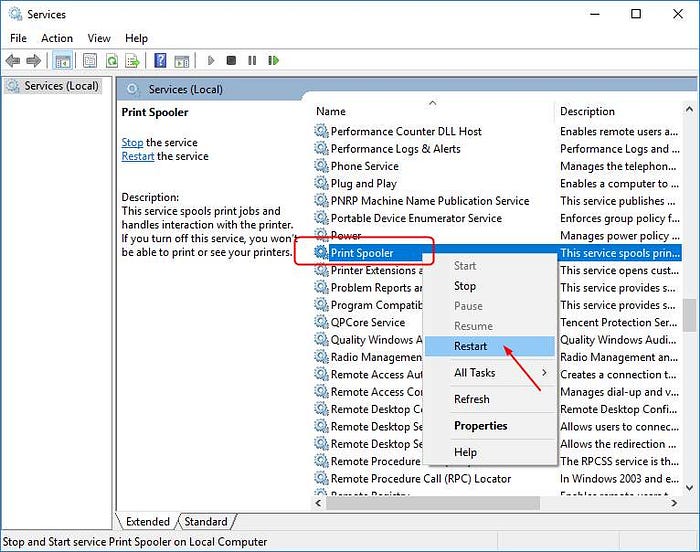Viewport: 700px width, 552px height.
Task: Switch to the Standard tab
Action: tap(206, 521)
